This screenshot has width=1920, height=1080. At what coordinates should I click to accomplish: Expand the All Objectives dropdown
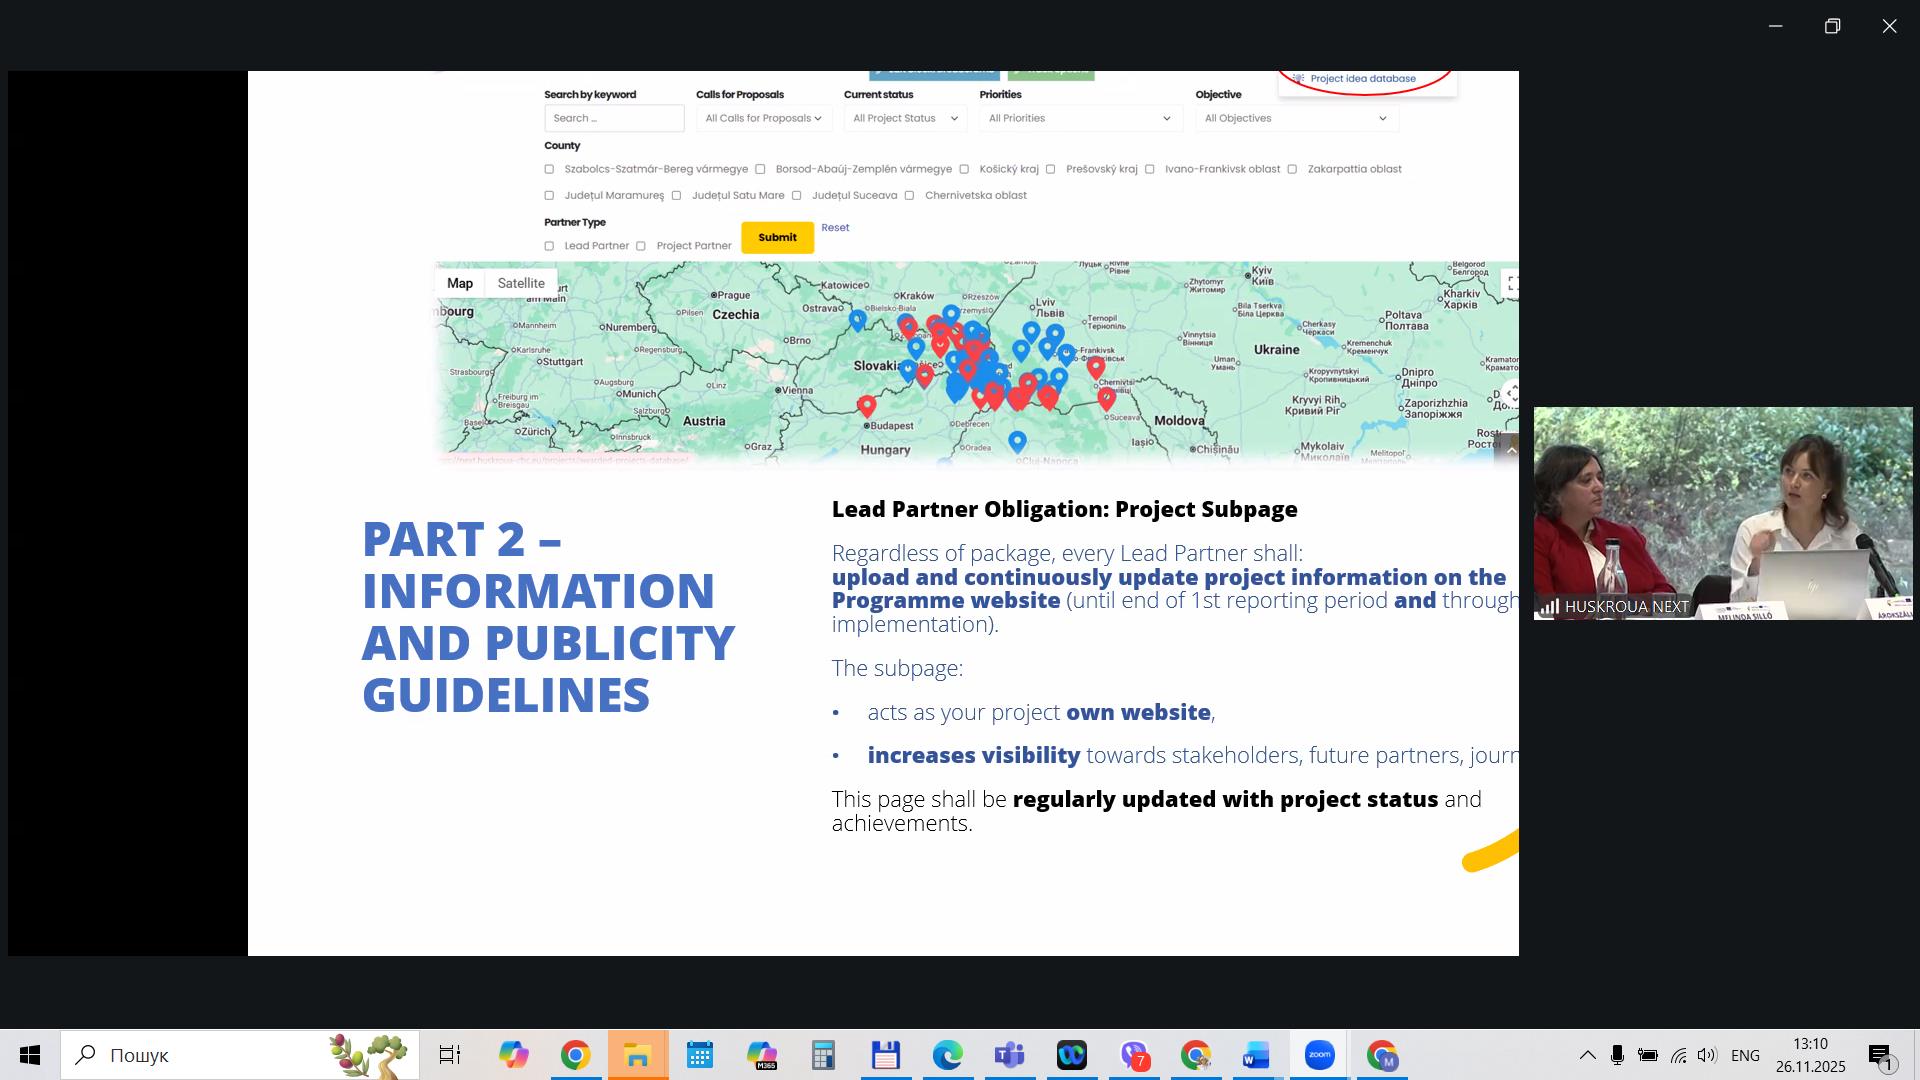pyautogui.click(x=1296, y=118)
